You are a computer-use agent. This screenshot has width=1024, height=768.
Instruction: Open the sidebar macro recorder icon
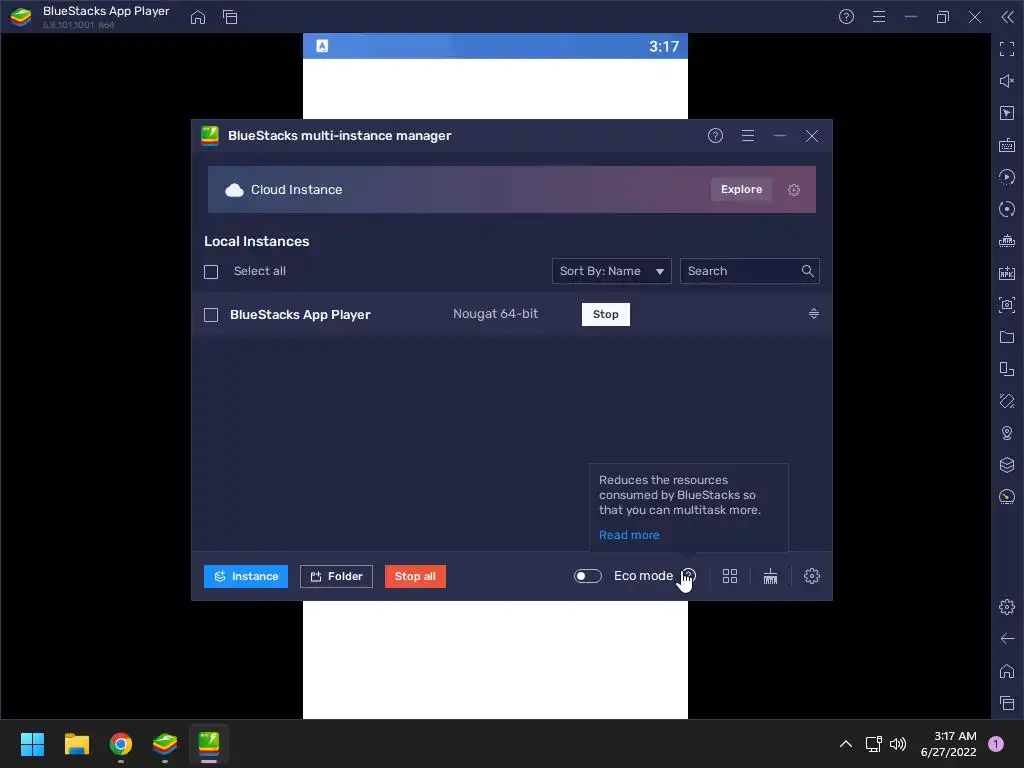pos(1006,177)
